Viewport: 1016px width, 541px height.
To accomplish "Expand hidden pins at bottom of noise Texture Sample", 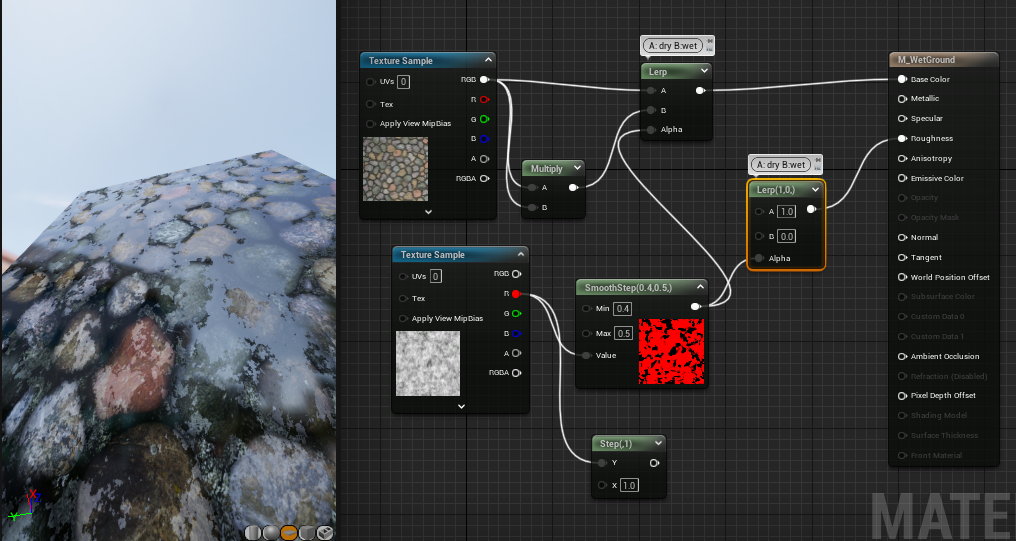I will point(461,406).
